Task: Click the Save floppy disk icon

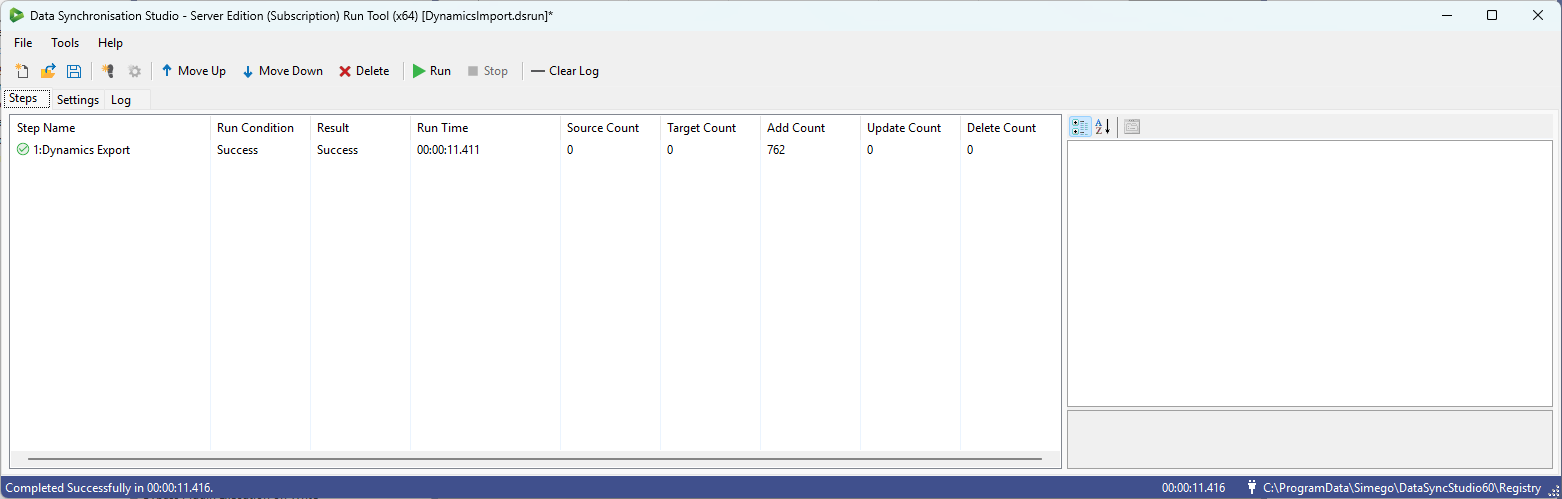Action: pos(74,71)
